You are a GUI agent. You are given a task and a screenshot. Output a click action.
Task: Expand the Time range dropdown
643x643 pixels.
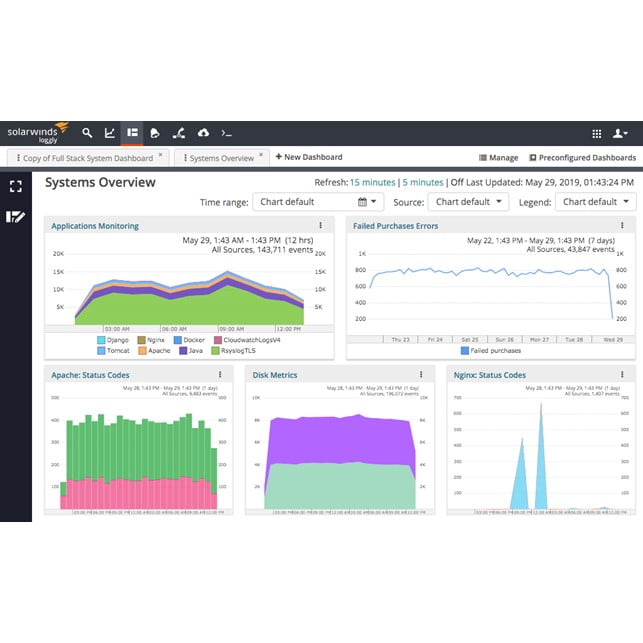(314, 202)
